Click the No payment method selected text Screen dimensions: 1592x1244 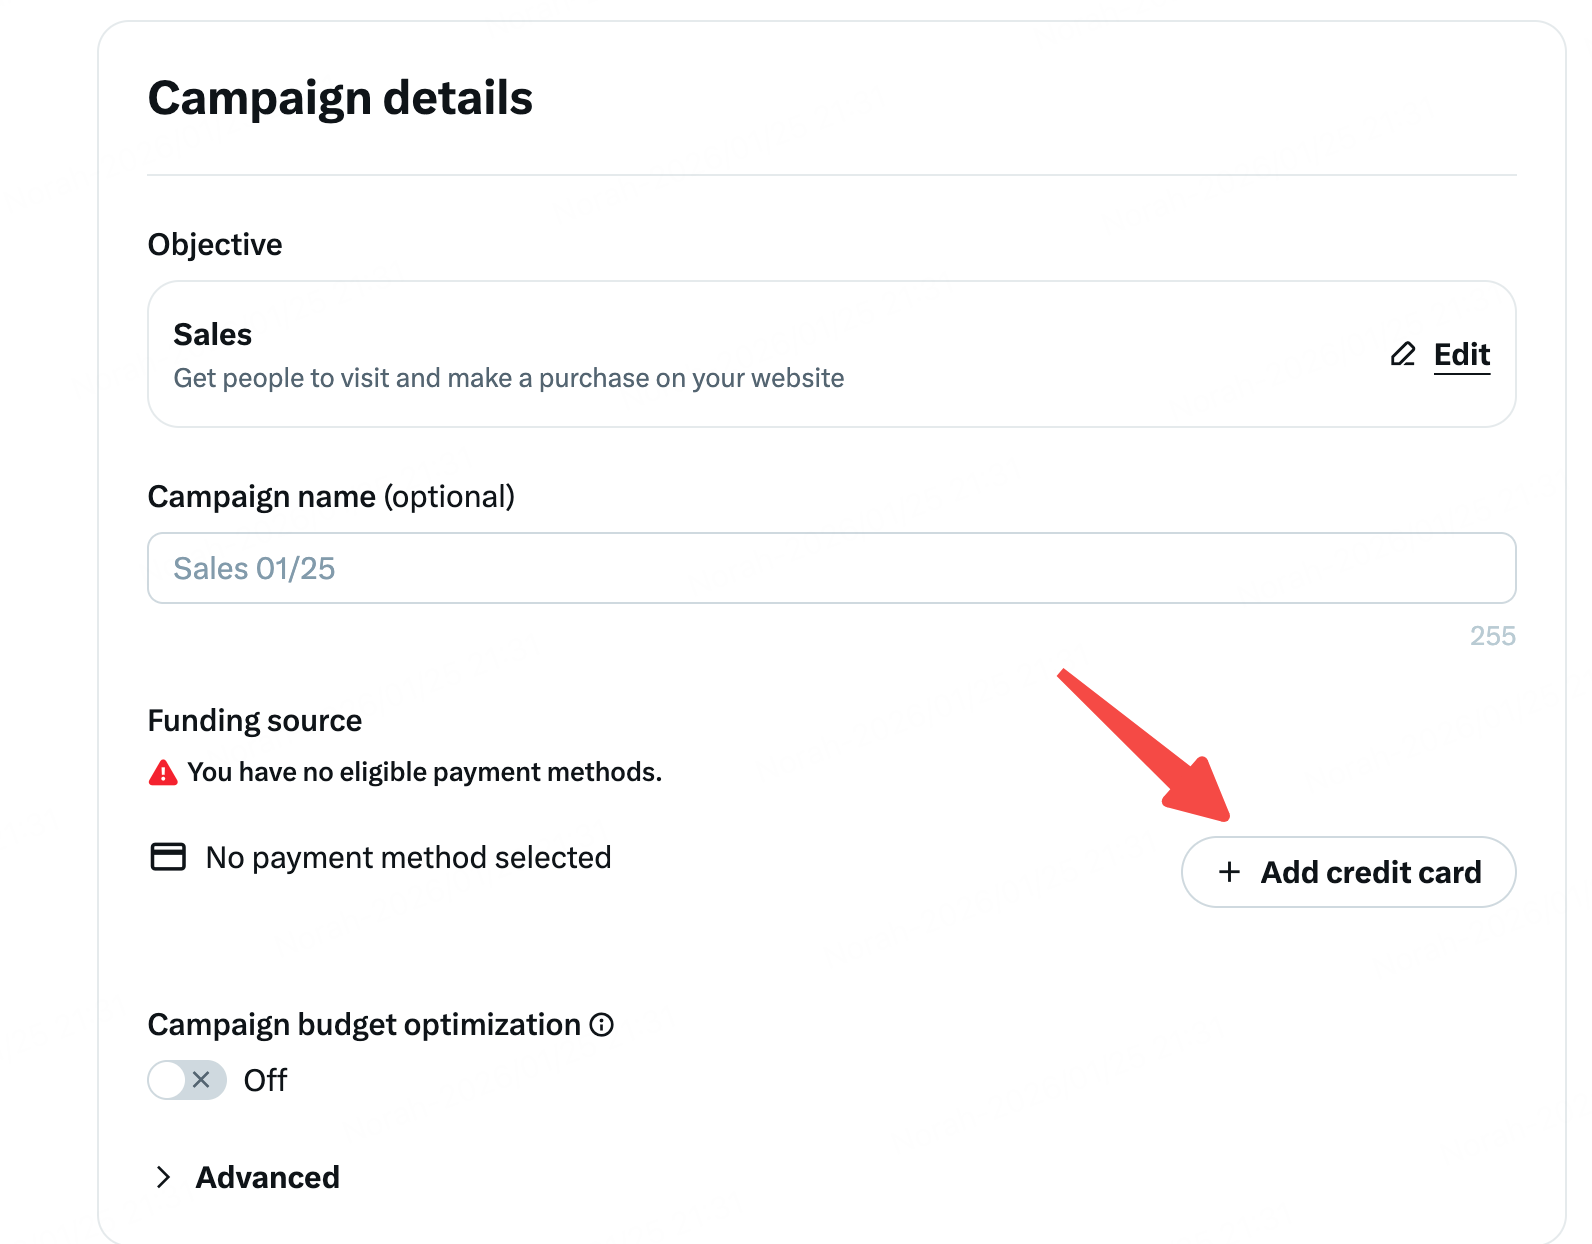coord(408,857)
